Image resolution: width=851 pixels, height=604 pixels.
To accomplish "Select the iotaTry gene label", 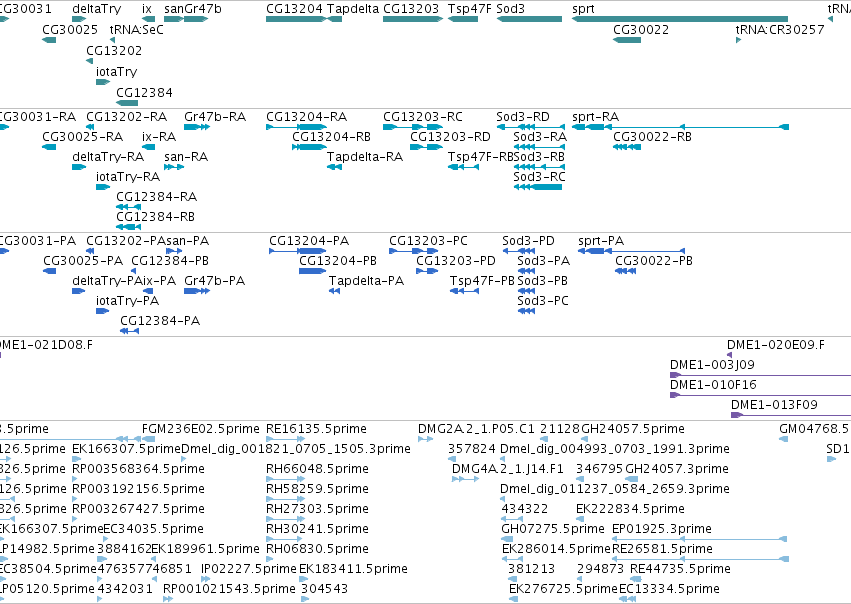I will tap(117, 72).
